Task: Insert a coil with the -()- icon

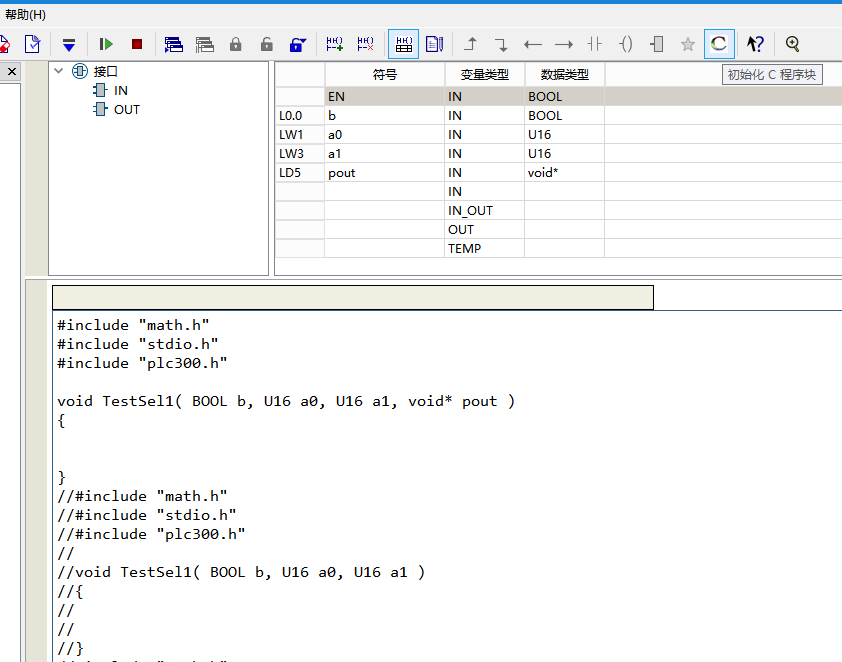Action: pos(626,44)
